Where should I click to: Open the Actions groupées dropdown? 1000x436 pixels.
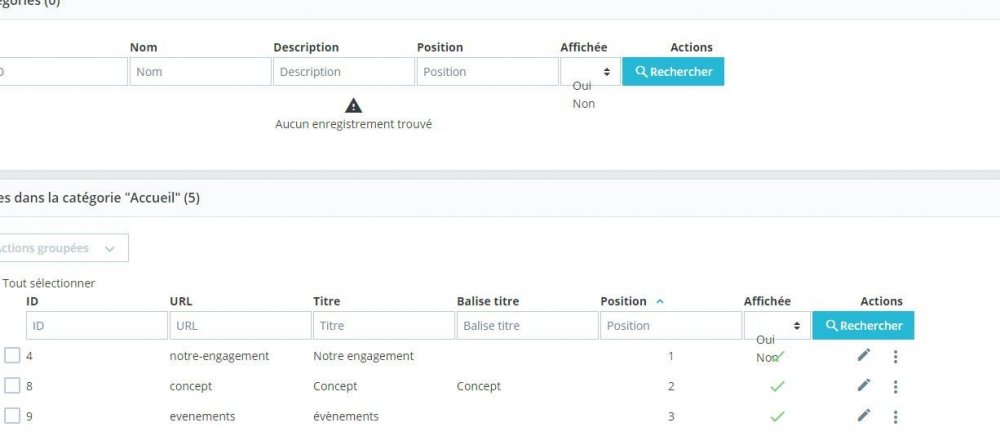point(60,248)
